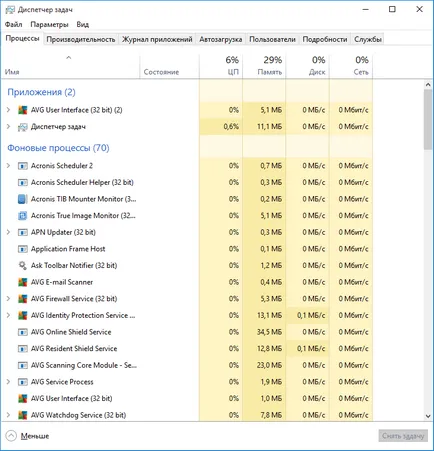Click the AVG Service Process icon

[x=22, y=382]
